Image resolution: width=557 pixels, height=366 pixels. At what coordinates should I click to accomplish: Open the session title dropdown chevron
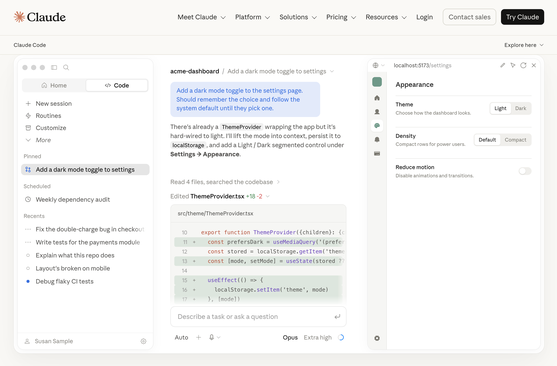[332, 71]
